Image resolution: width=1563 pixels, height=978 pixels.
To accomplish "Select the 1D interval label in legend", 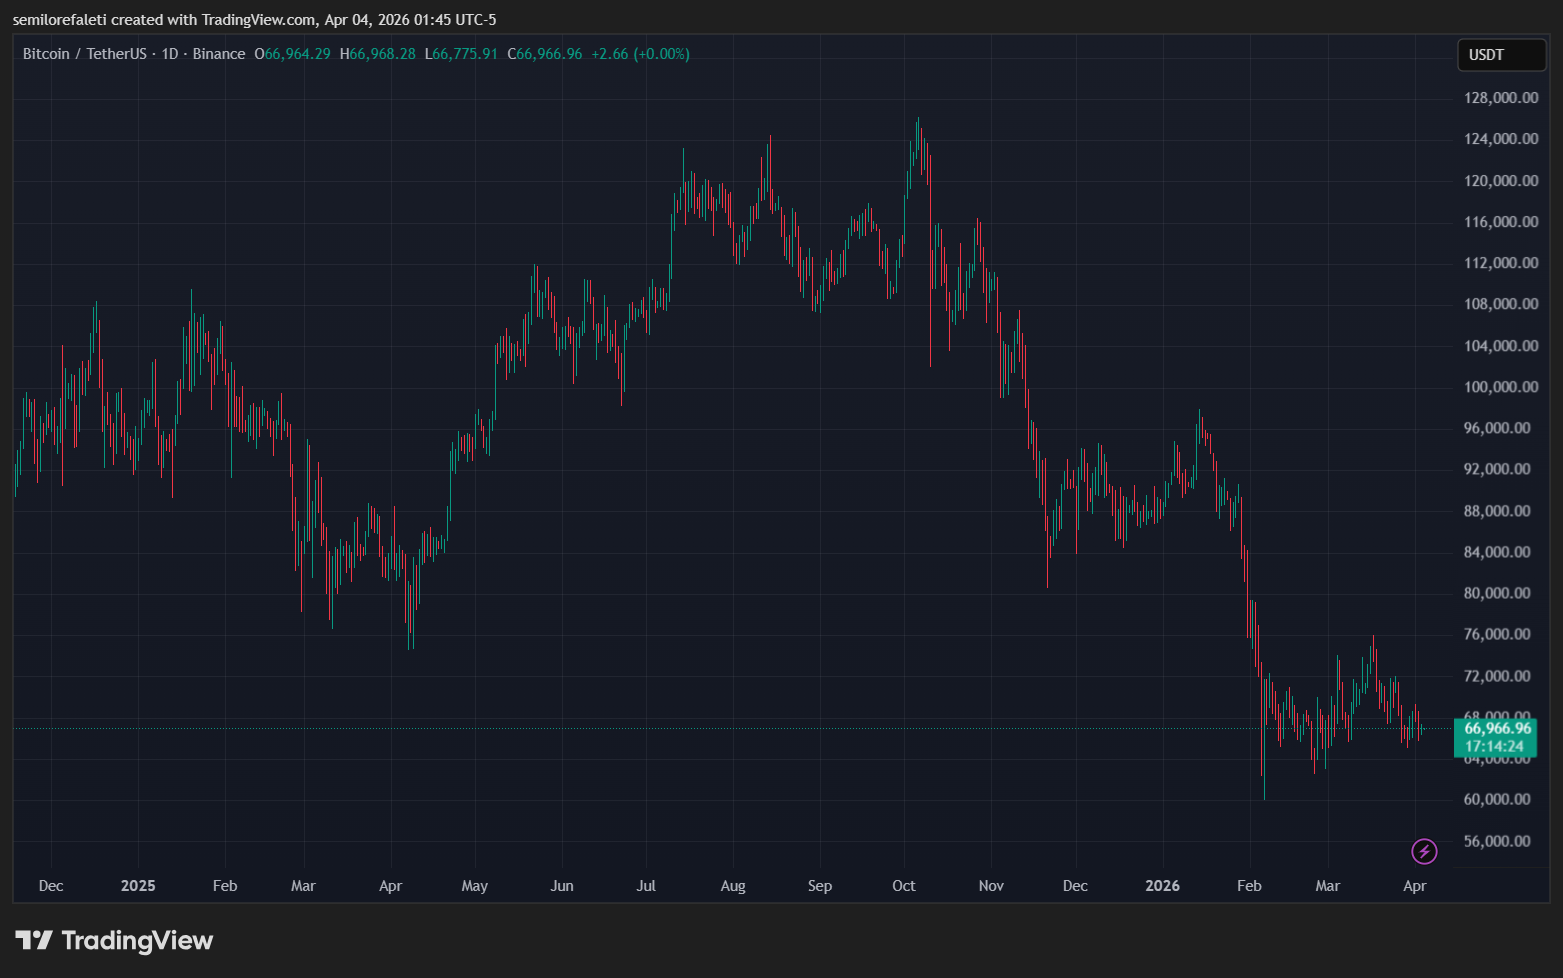I will [170, 54].
